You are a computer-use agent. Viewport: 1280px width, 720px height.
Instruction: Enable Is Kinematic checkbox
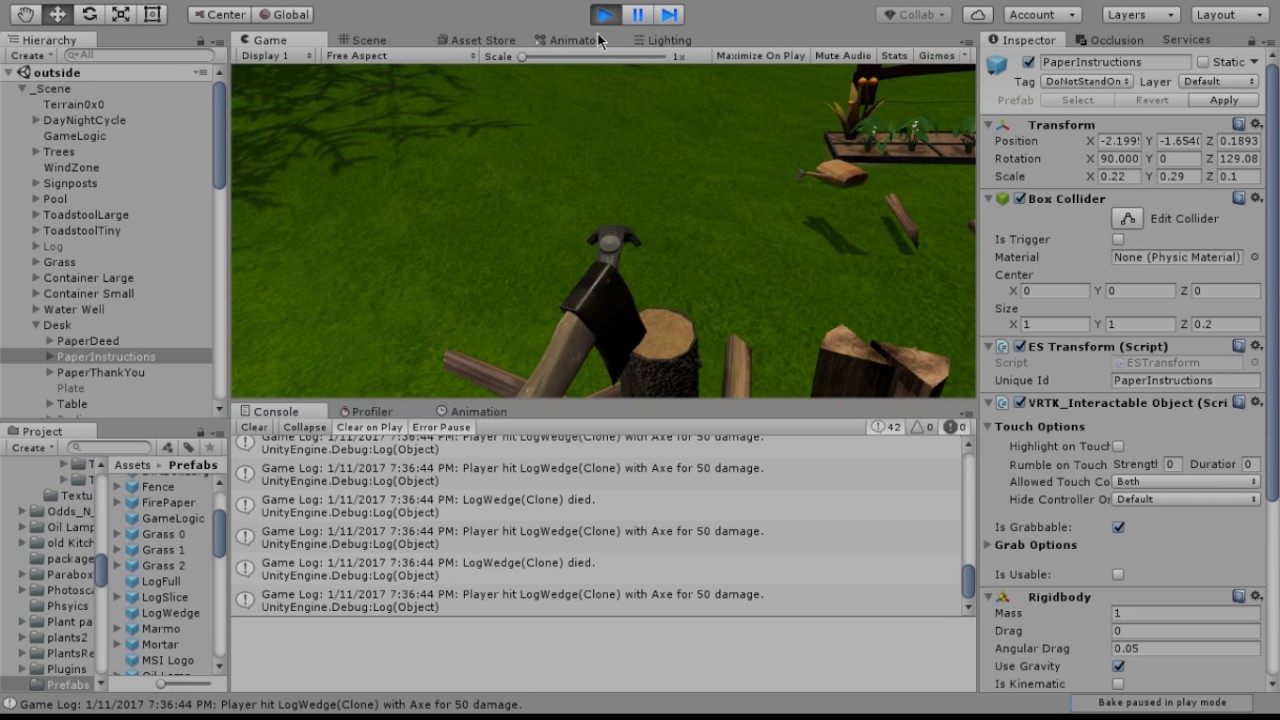click(1118, 684)
